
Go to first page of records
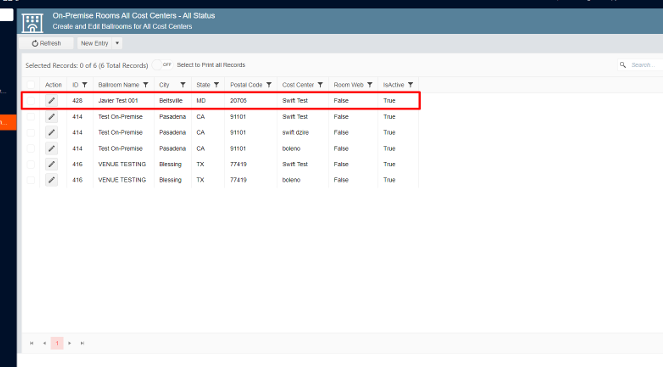(x=31, y=343)
